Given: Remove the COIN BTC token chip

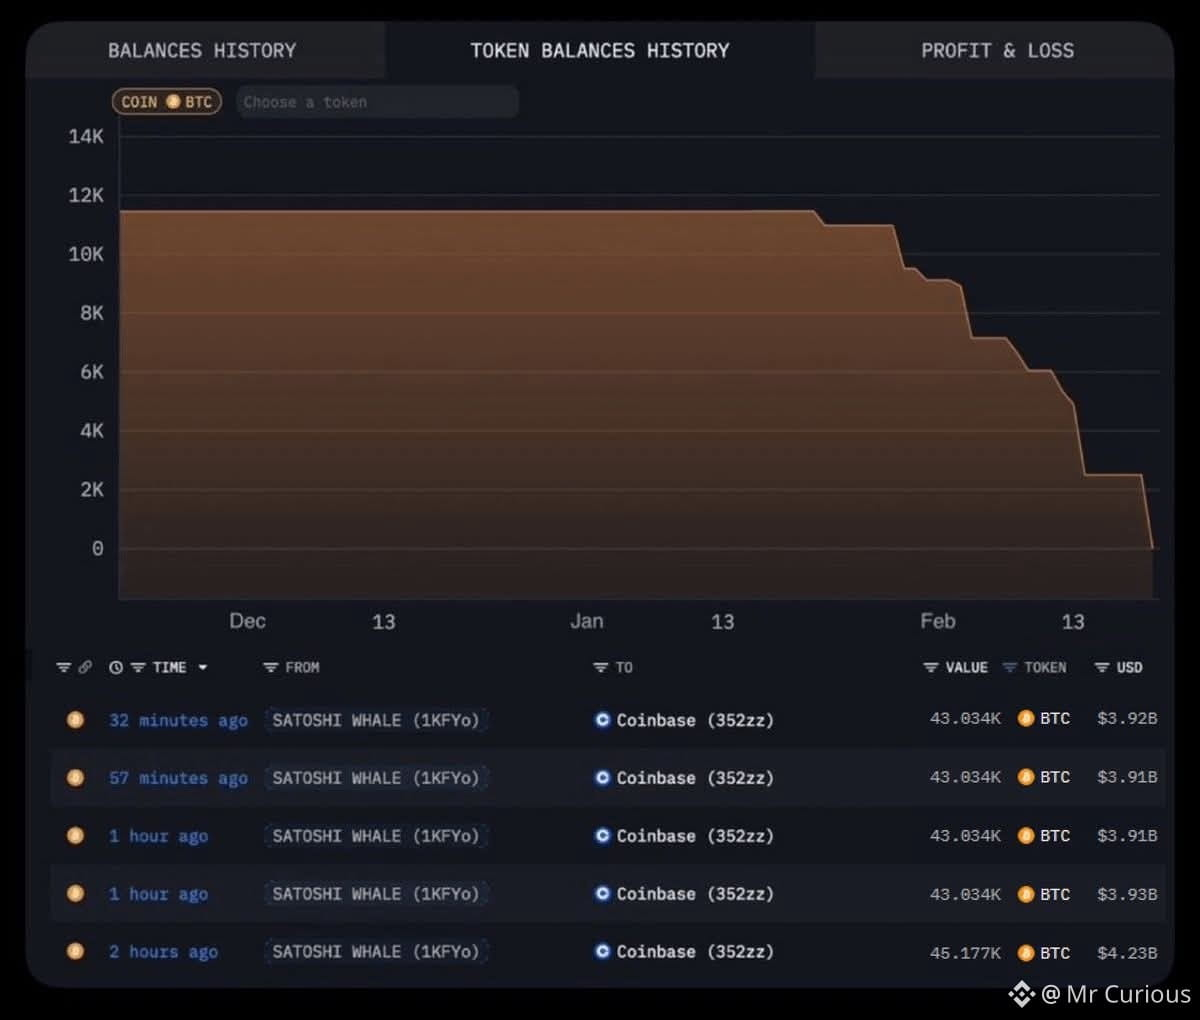Looking at the screenshot, I should pos(166,102).
